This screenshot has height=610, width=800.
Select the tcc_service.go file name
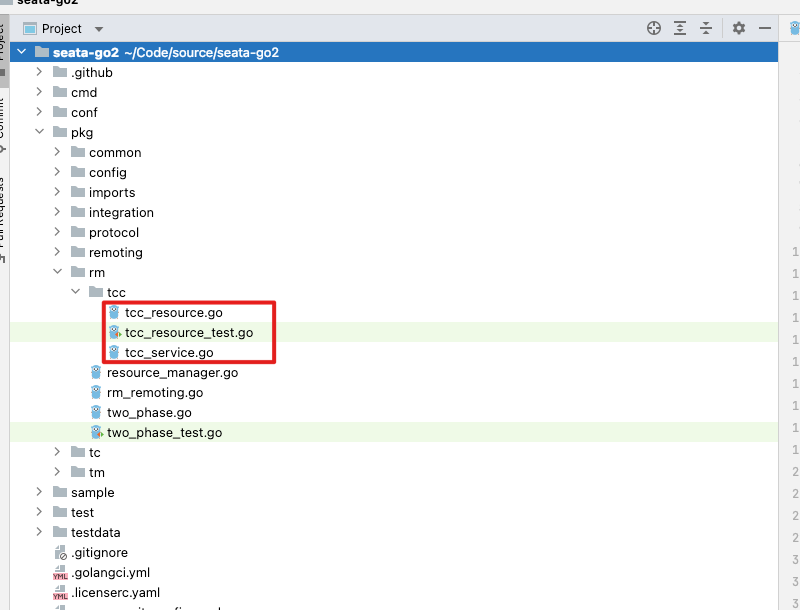[169, 352]
